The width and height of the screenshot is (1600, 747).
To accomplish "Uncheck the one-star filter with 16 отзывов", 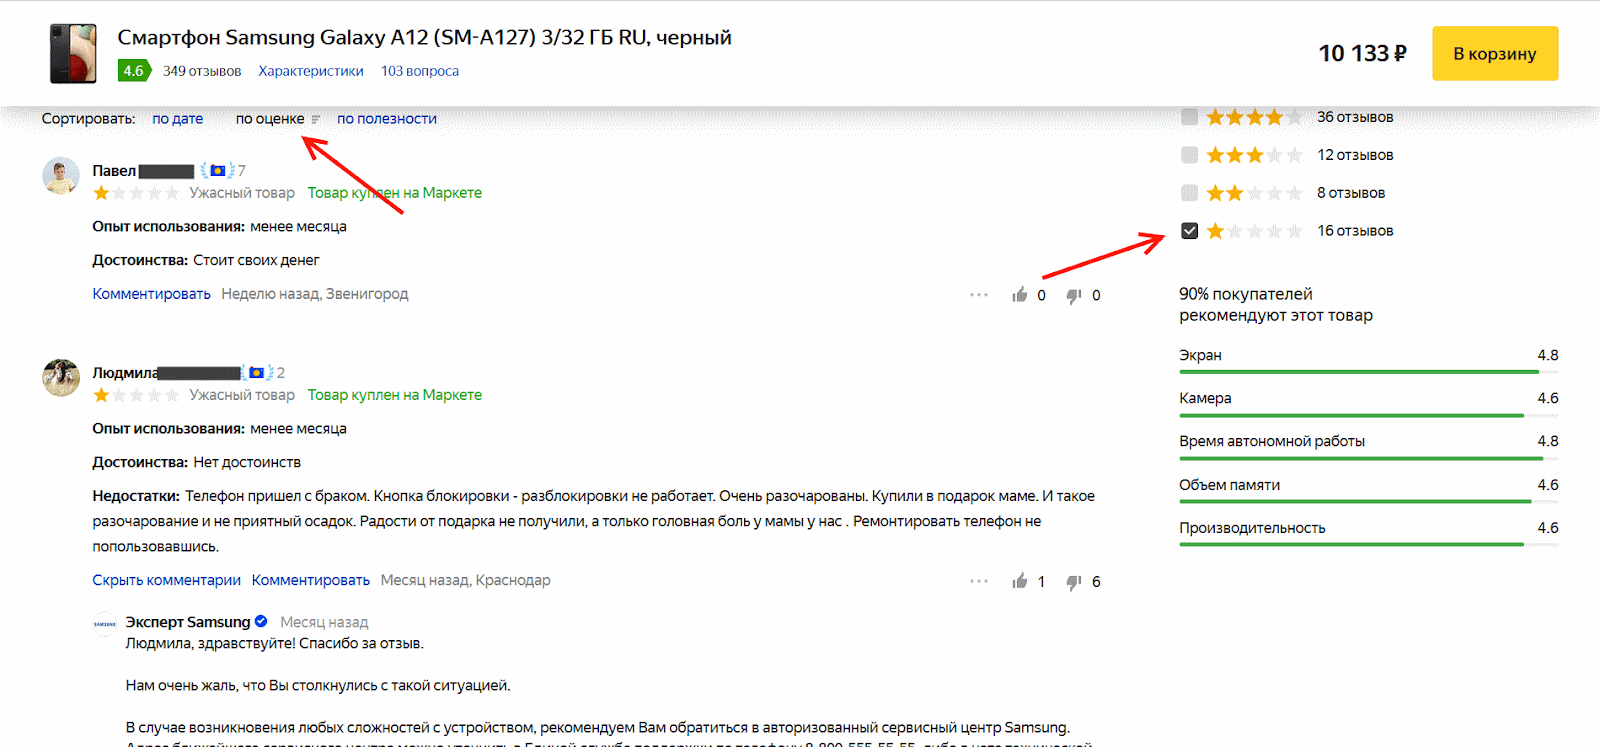I will pos(1189,231).
